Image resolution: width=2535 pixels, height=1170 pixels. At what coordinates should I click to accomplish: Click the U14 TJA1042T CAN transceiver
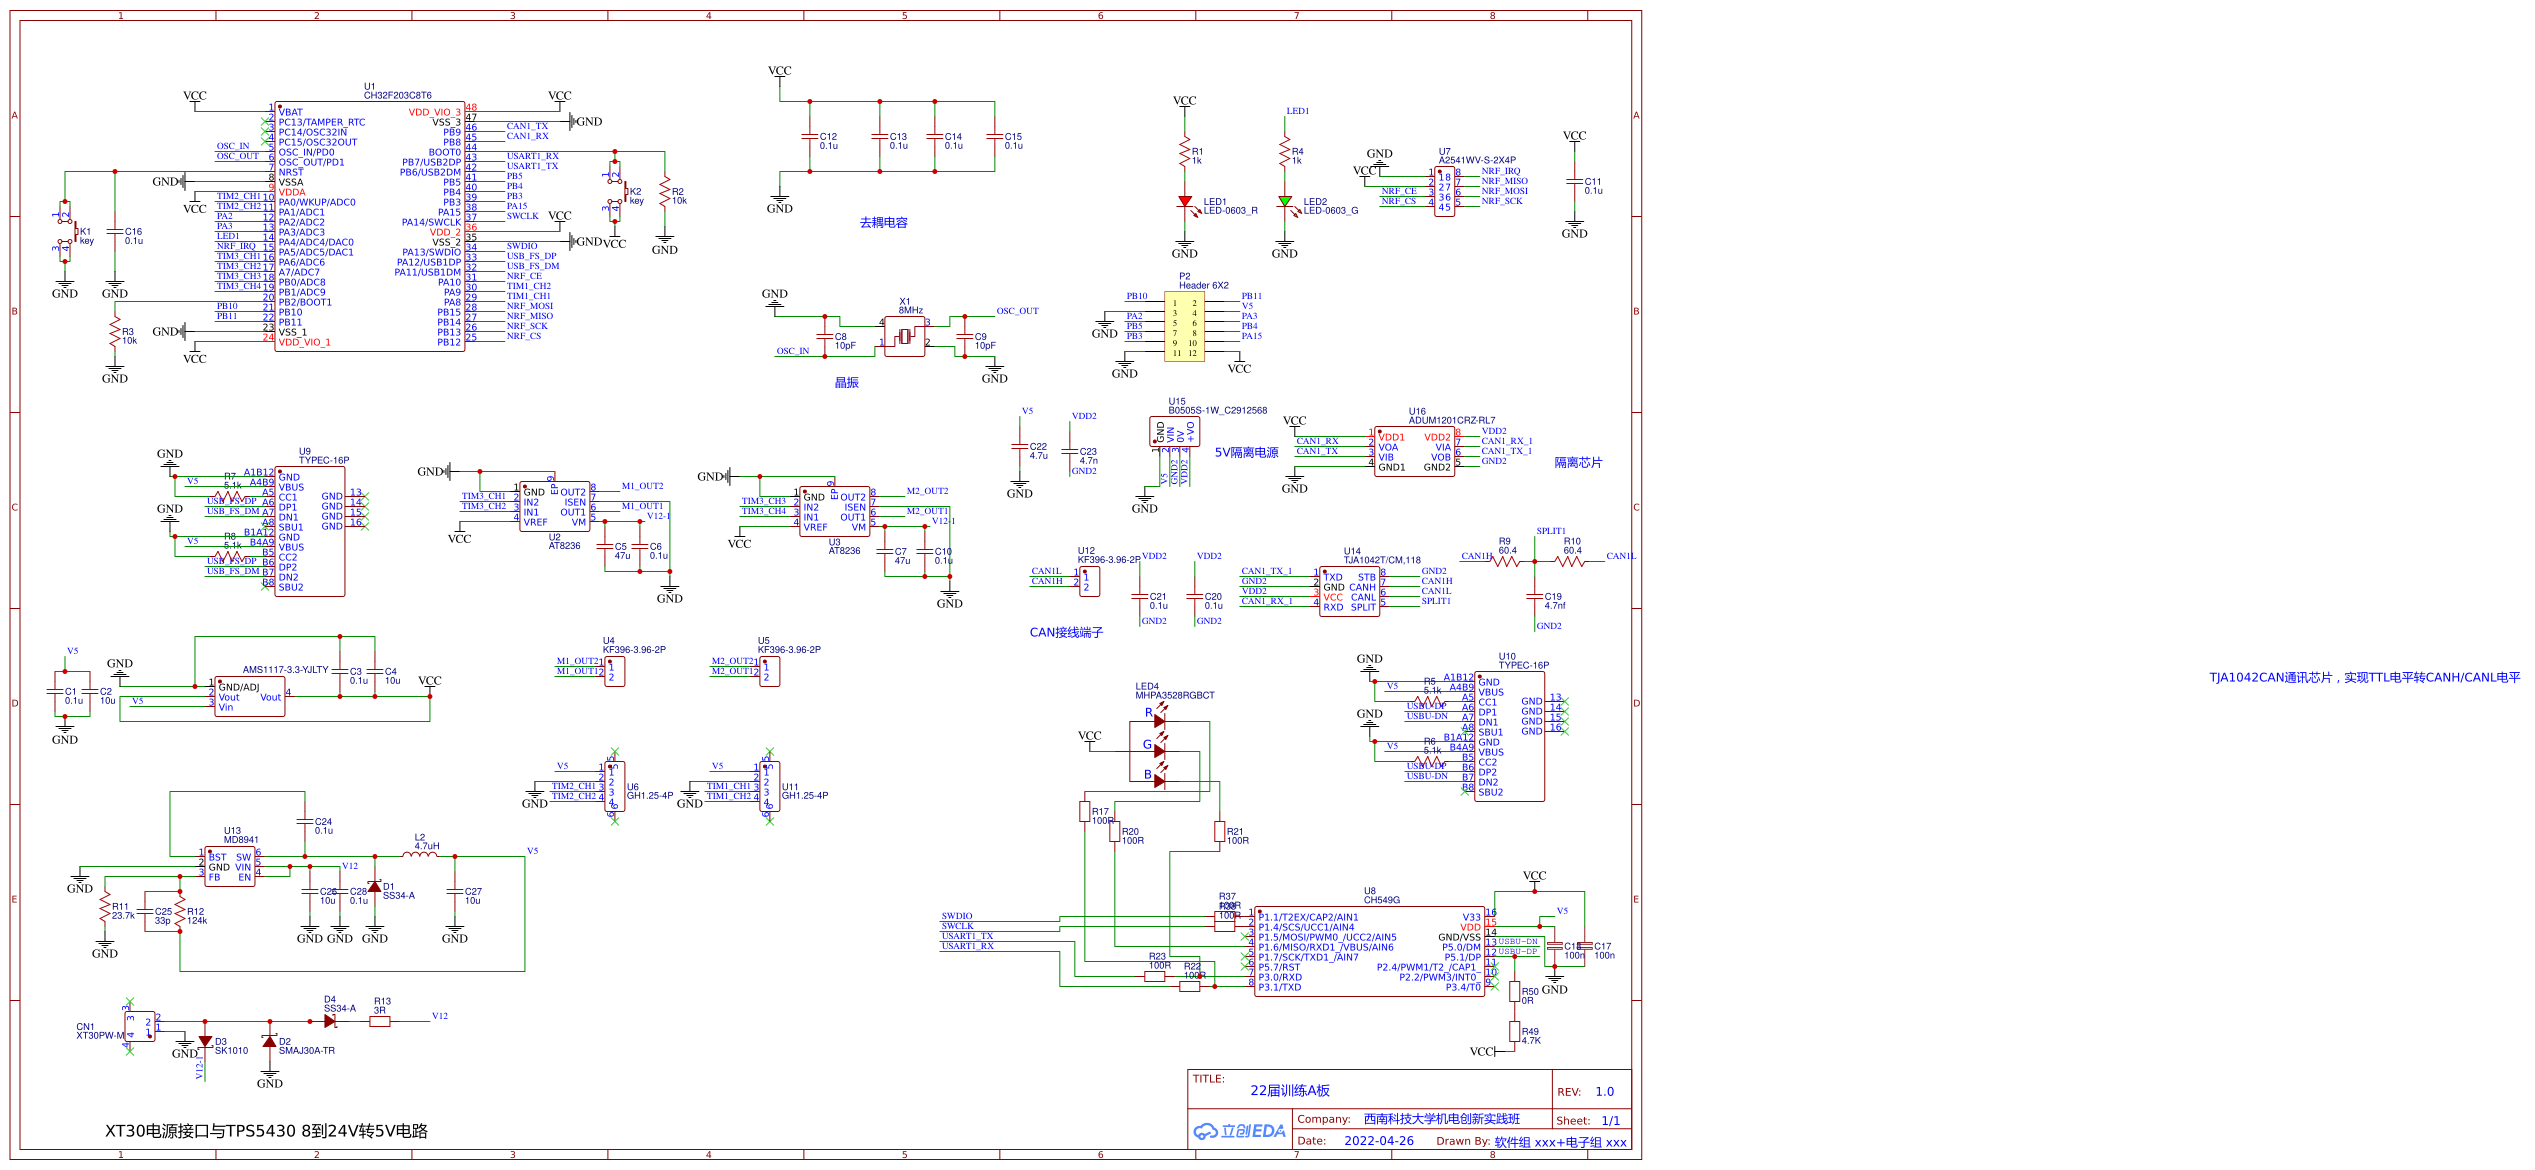(1349, 592)
